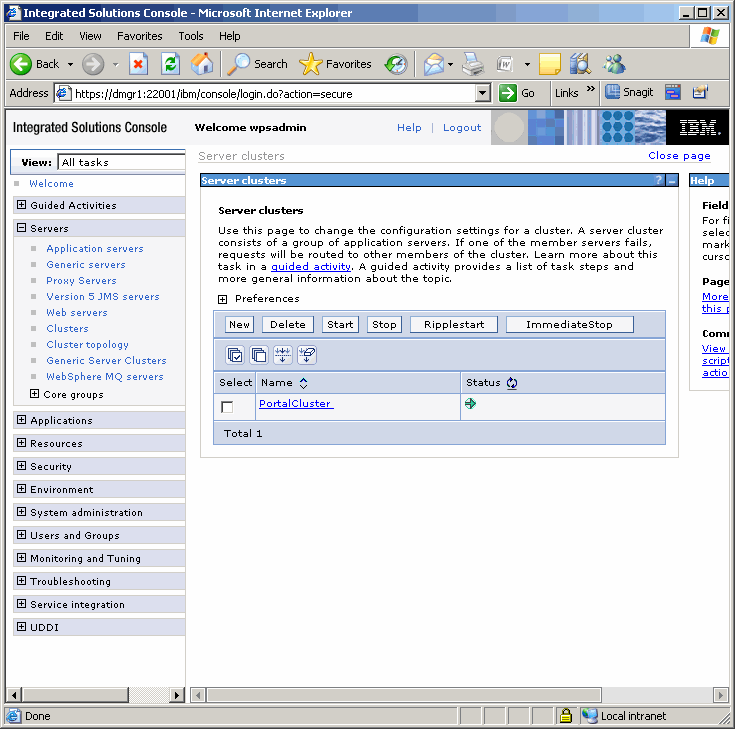The height and width of the screenshot is (729, 735).
Task: Open the PortalCluster link
Action: coord(295,404)
